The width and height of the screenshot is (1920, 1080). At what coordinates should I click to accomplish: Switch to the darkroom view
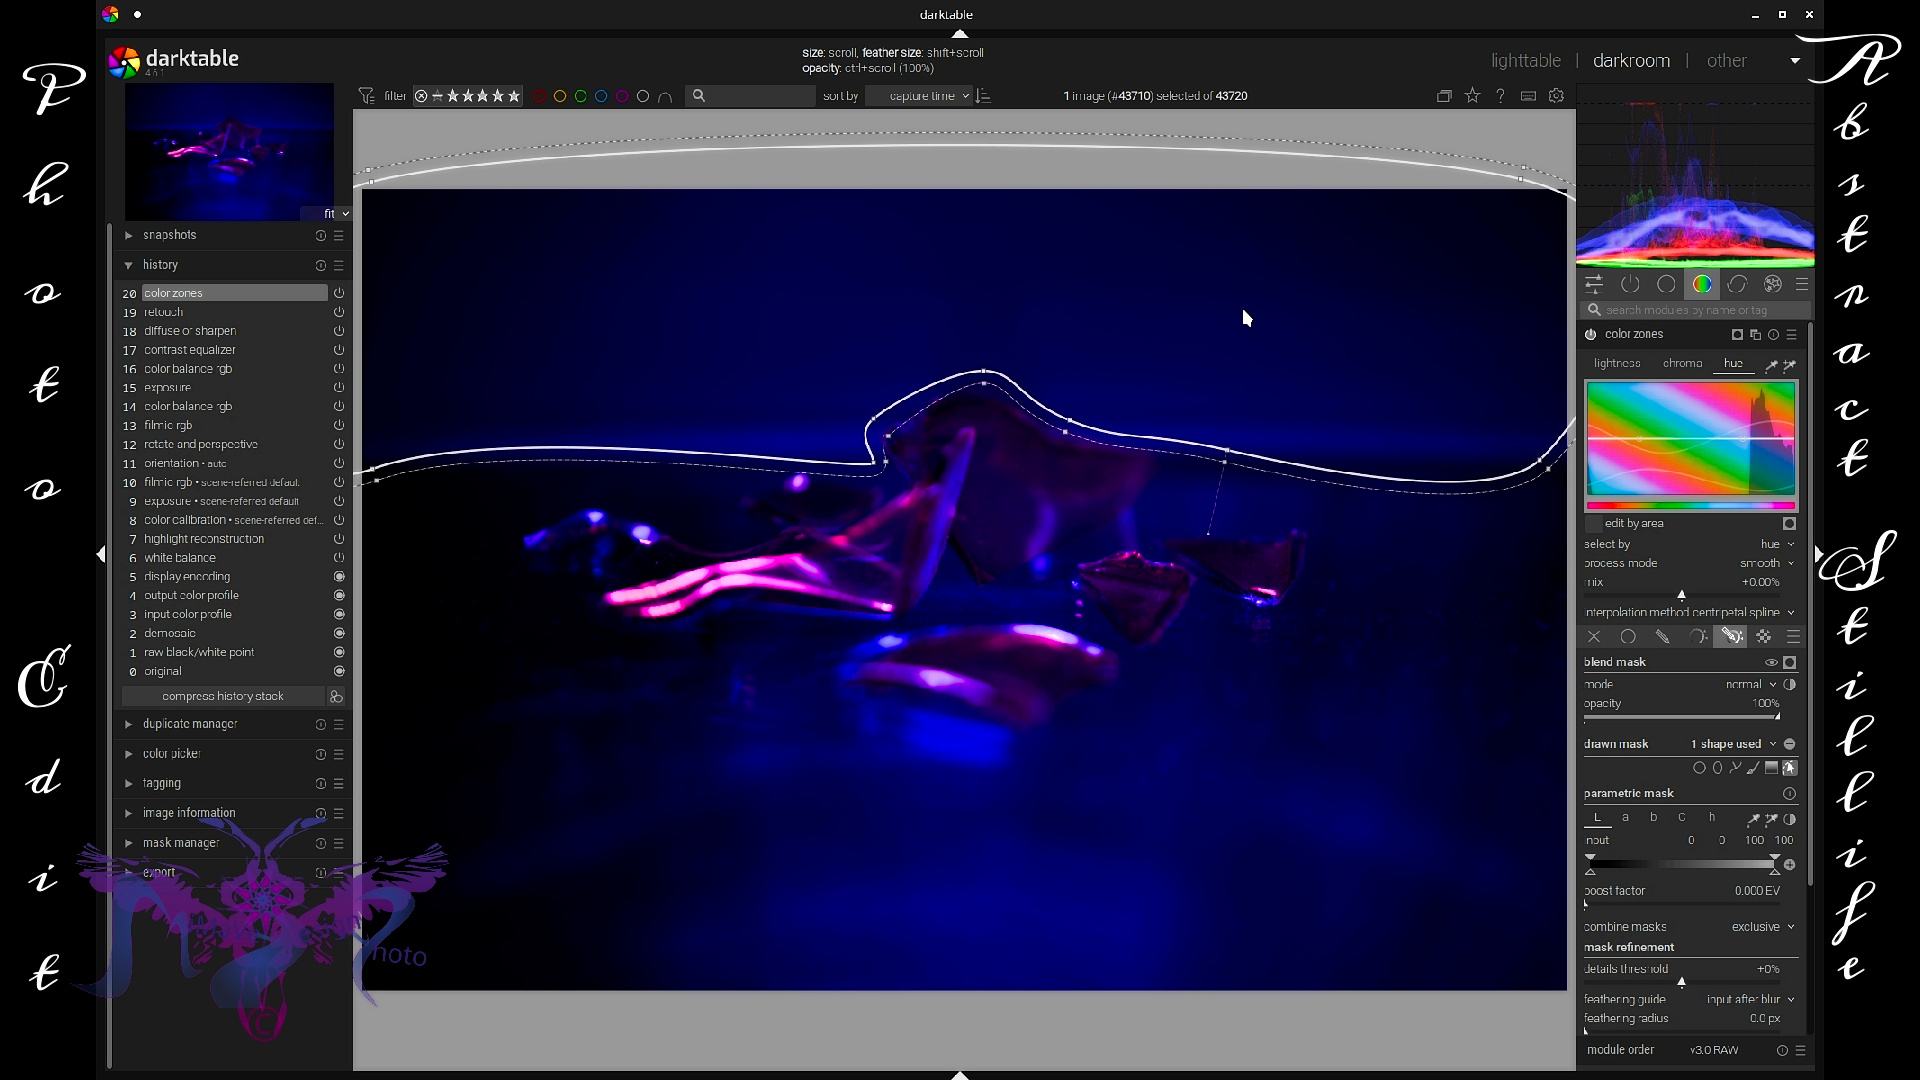pos(1631,61)
